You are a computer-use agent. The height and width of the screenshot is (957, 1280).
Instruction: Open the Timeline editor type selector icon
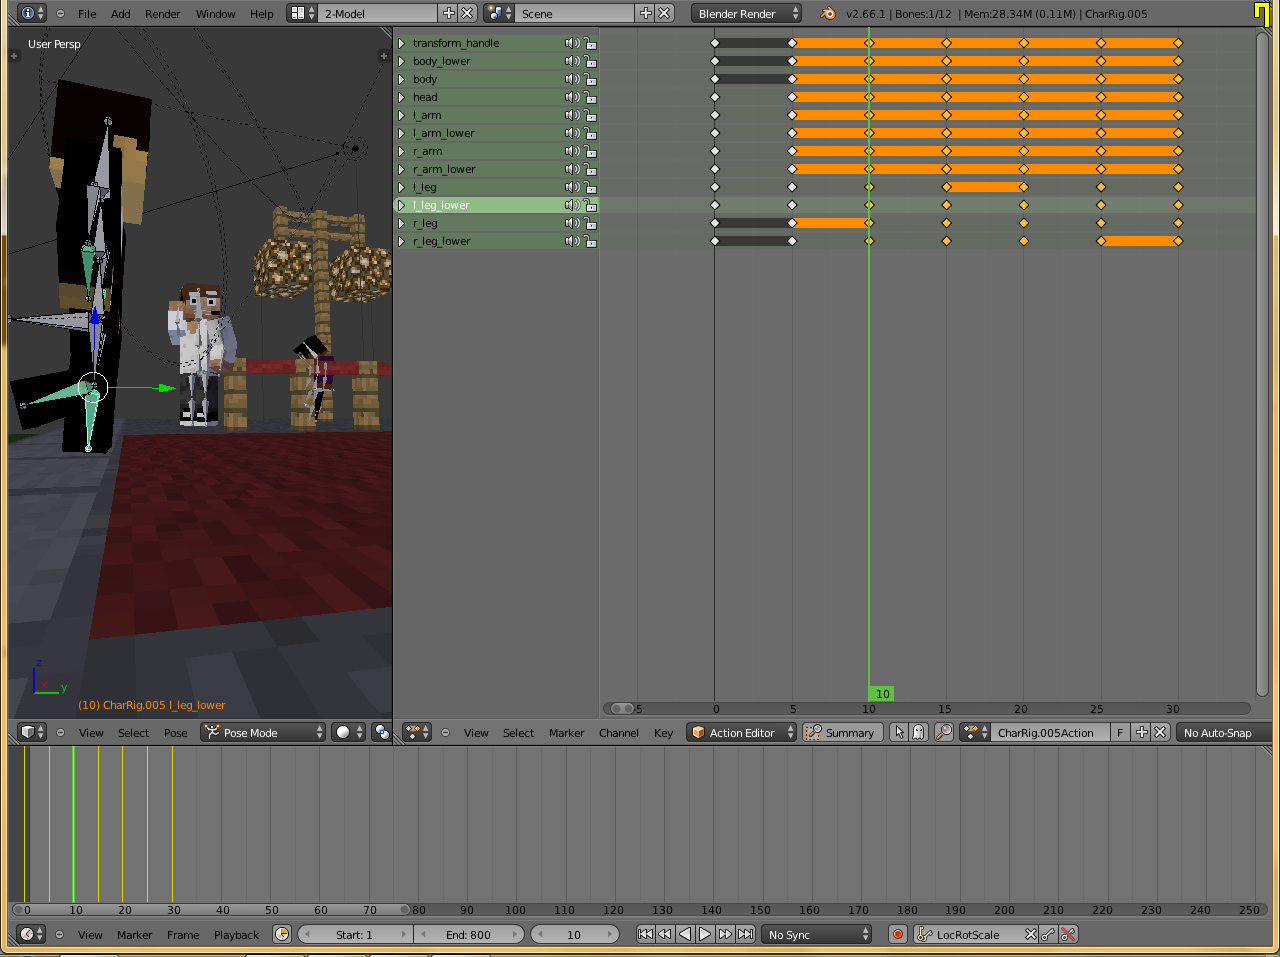point(32,934)
